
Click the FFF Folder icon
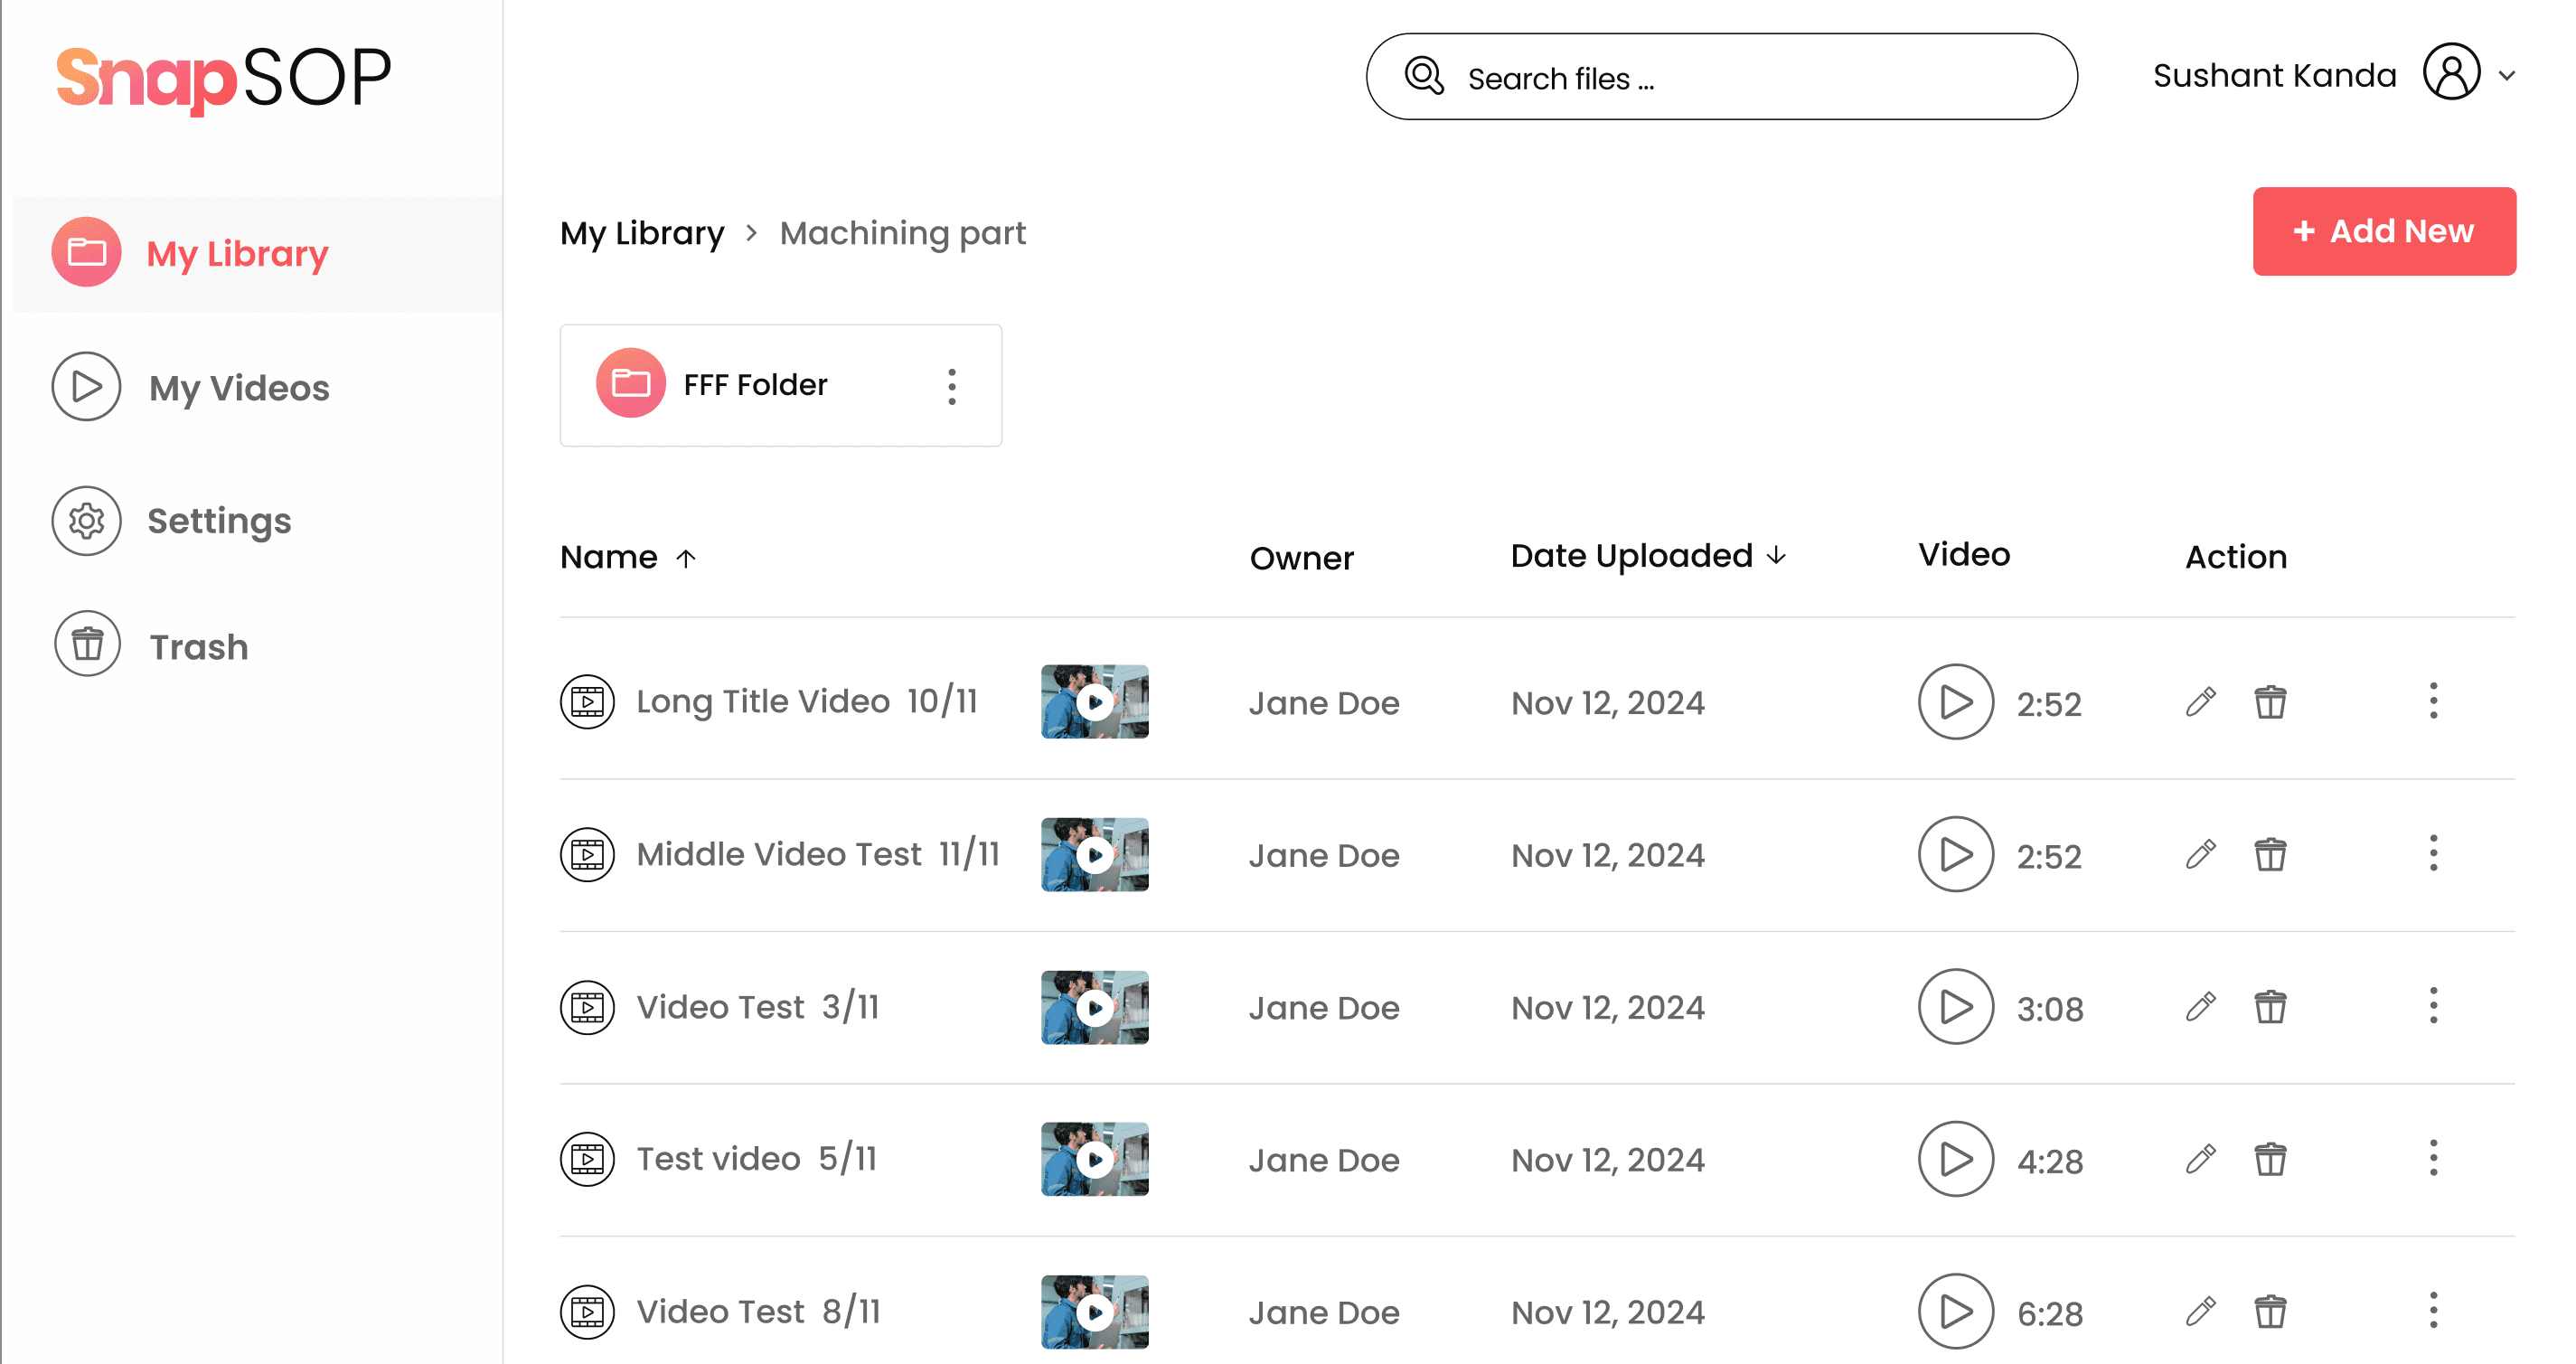pos(630,384)
